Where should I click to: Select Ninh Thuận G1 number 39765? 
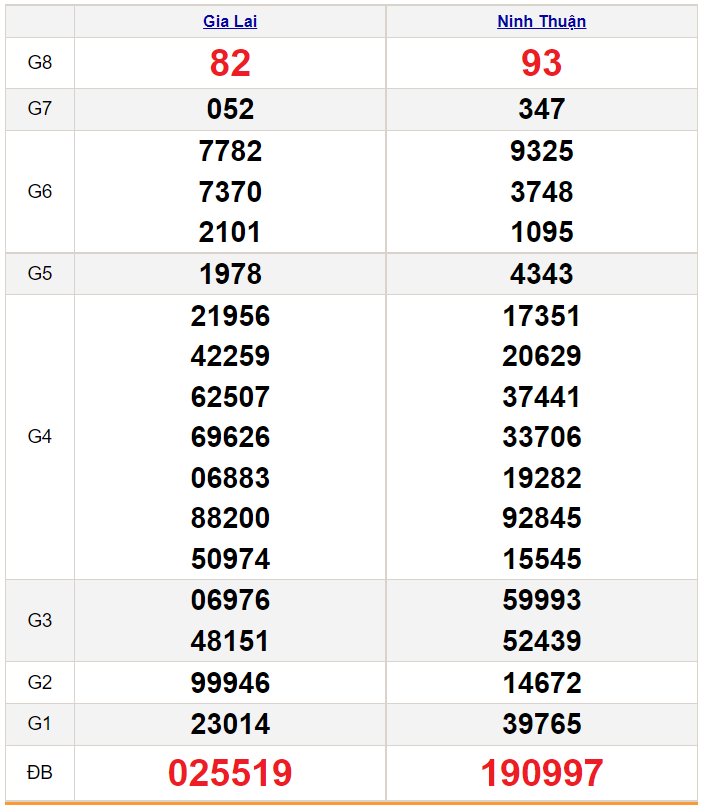(x=541, y=724)
